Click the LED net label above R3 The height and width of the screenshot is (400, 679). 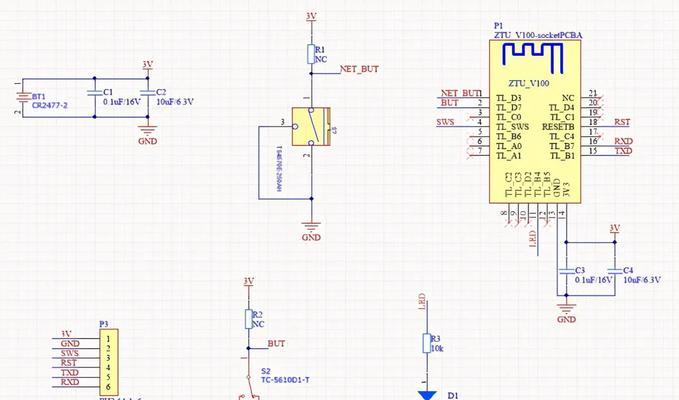(422, 302)
